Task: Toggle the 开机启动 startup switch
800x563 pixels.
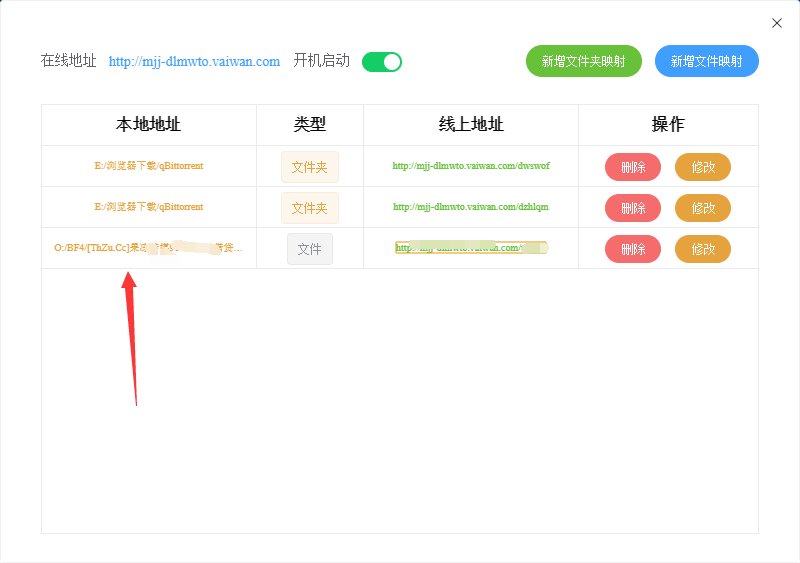Action: pos(382,62)
